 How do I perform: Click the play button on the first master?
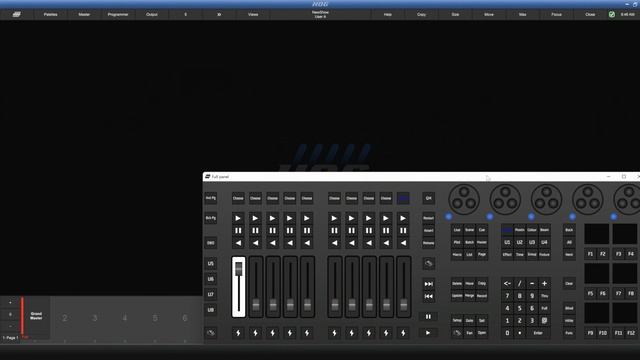click(238, 218)
